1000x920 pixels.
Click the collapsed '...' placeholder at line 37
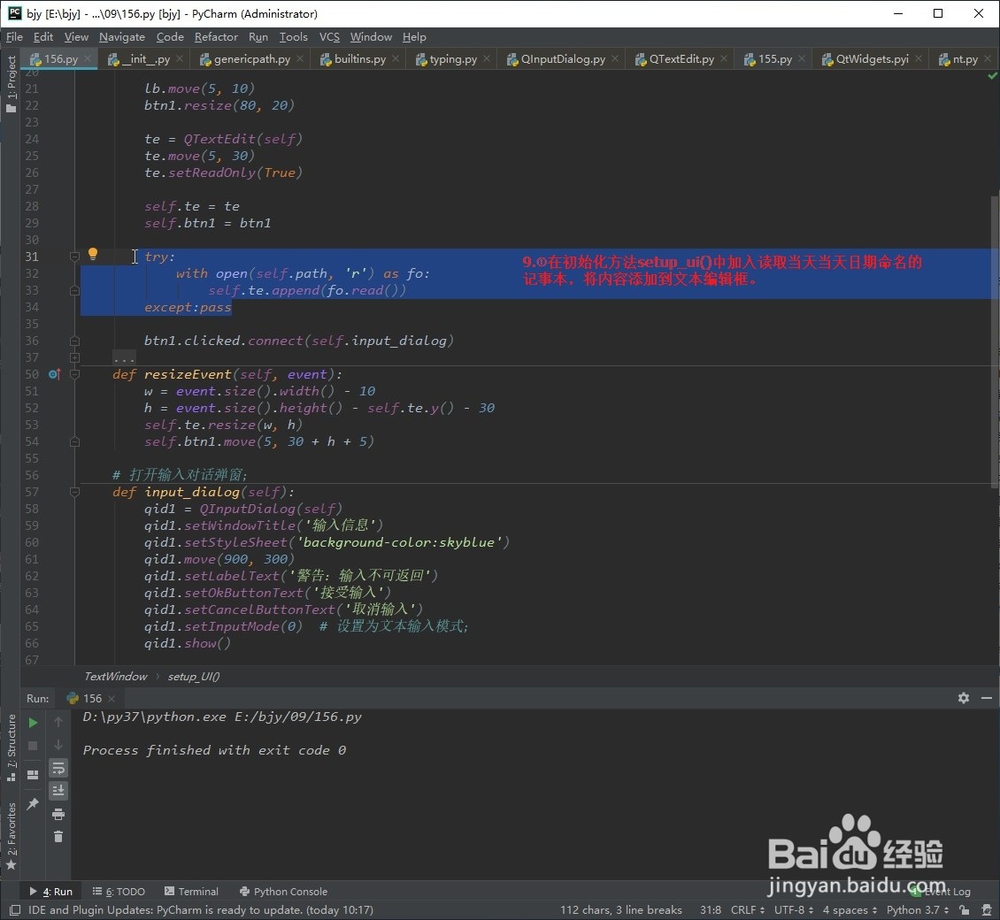124,358
